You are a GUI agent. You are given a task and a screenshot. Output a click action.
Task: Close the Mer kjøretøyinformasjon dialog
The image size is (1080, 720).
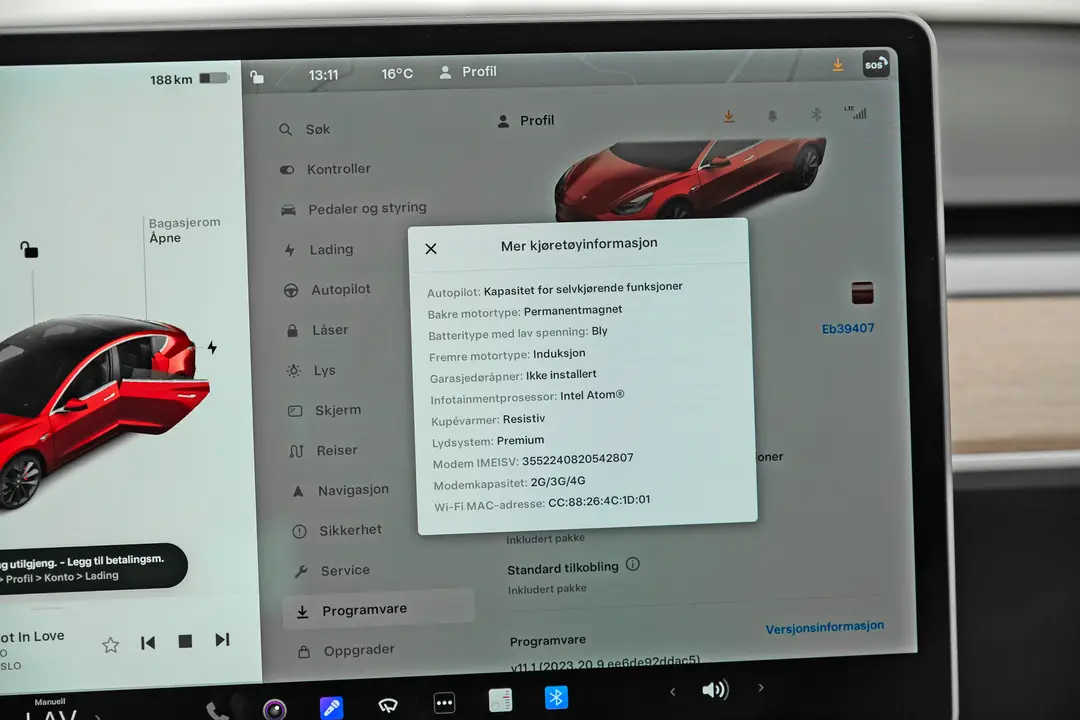(x=431, y=249)
